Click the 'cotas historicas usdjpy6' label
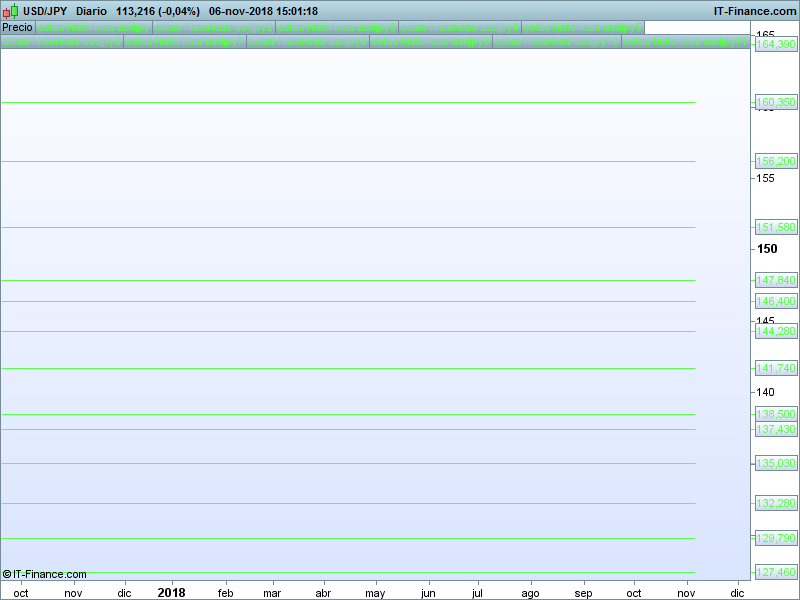This screenshot has height=600, width=800. (62, 42)
